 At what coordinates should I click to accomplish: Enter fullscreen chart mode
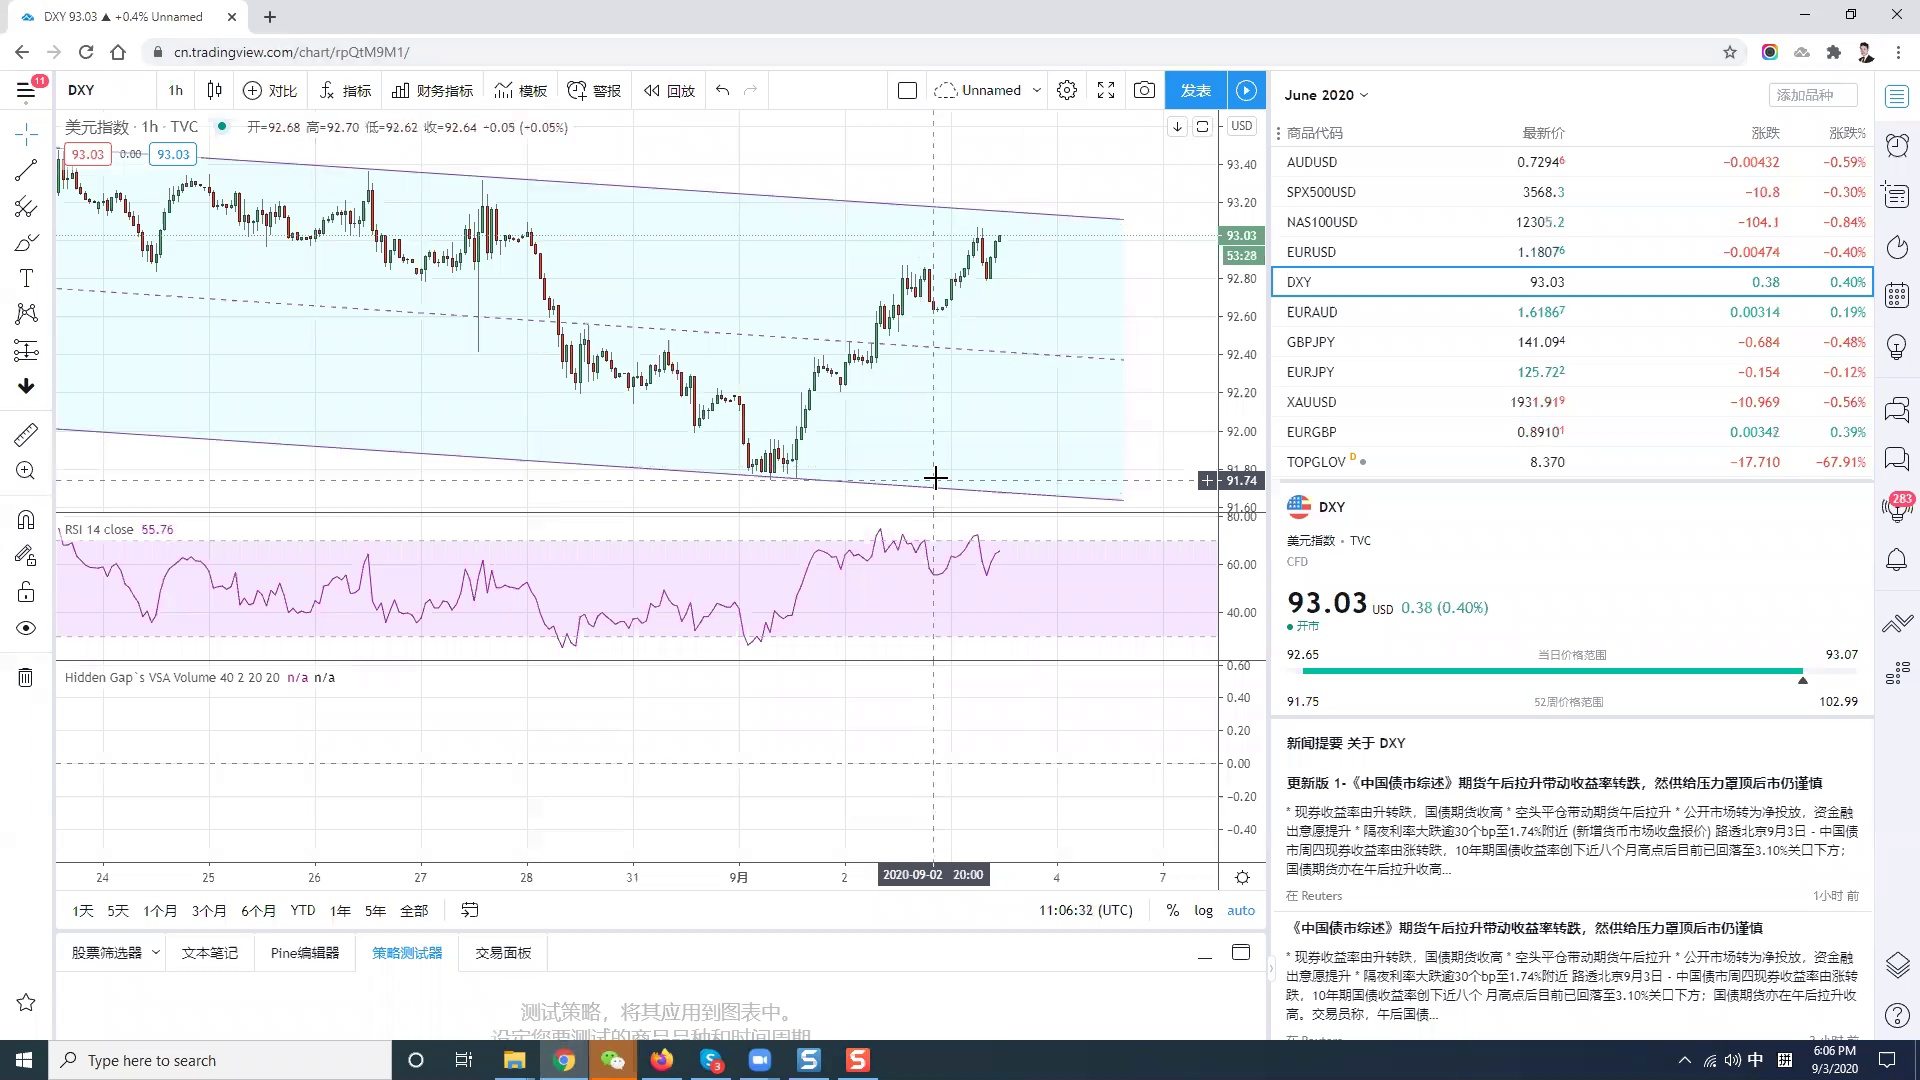click(1106, 91)
